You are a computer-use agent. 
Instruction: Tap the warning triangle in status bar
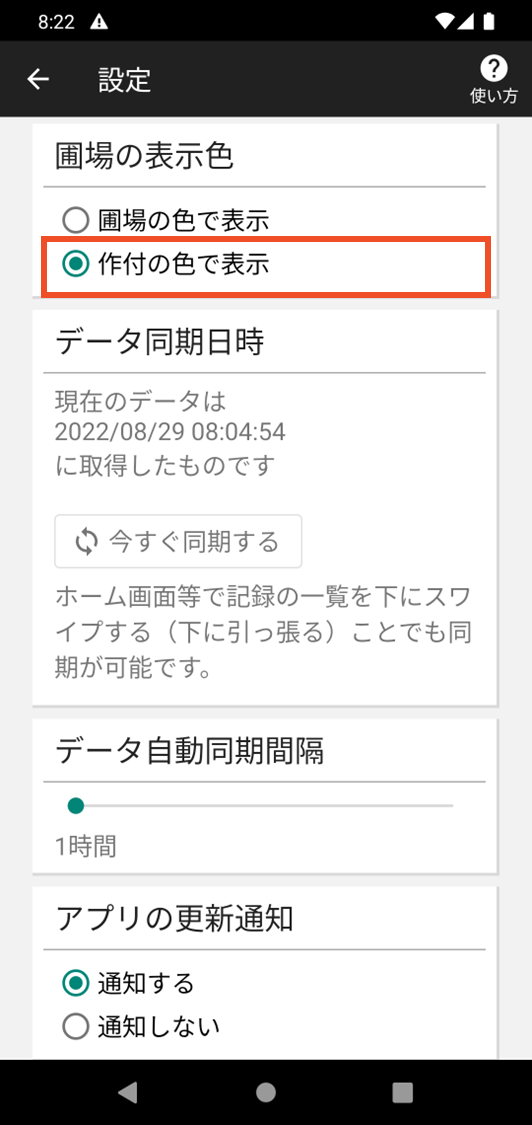click(x=98, y=21)
